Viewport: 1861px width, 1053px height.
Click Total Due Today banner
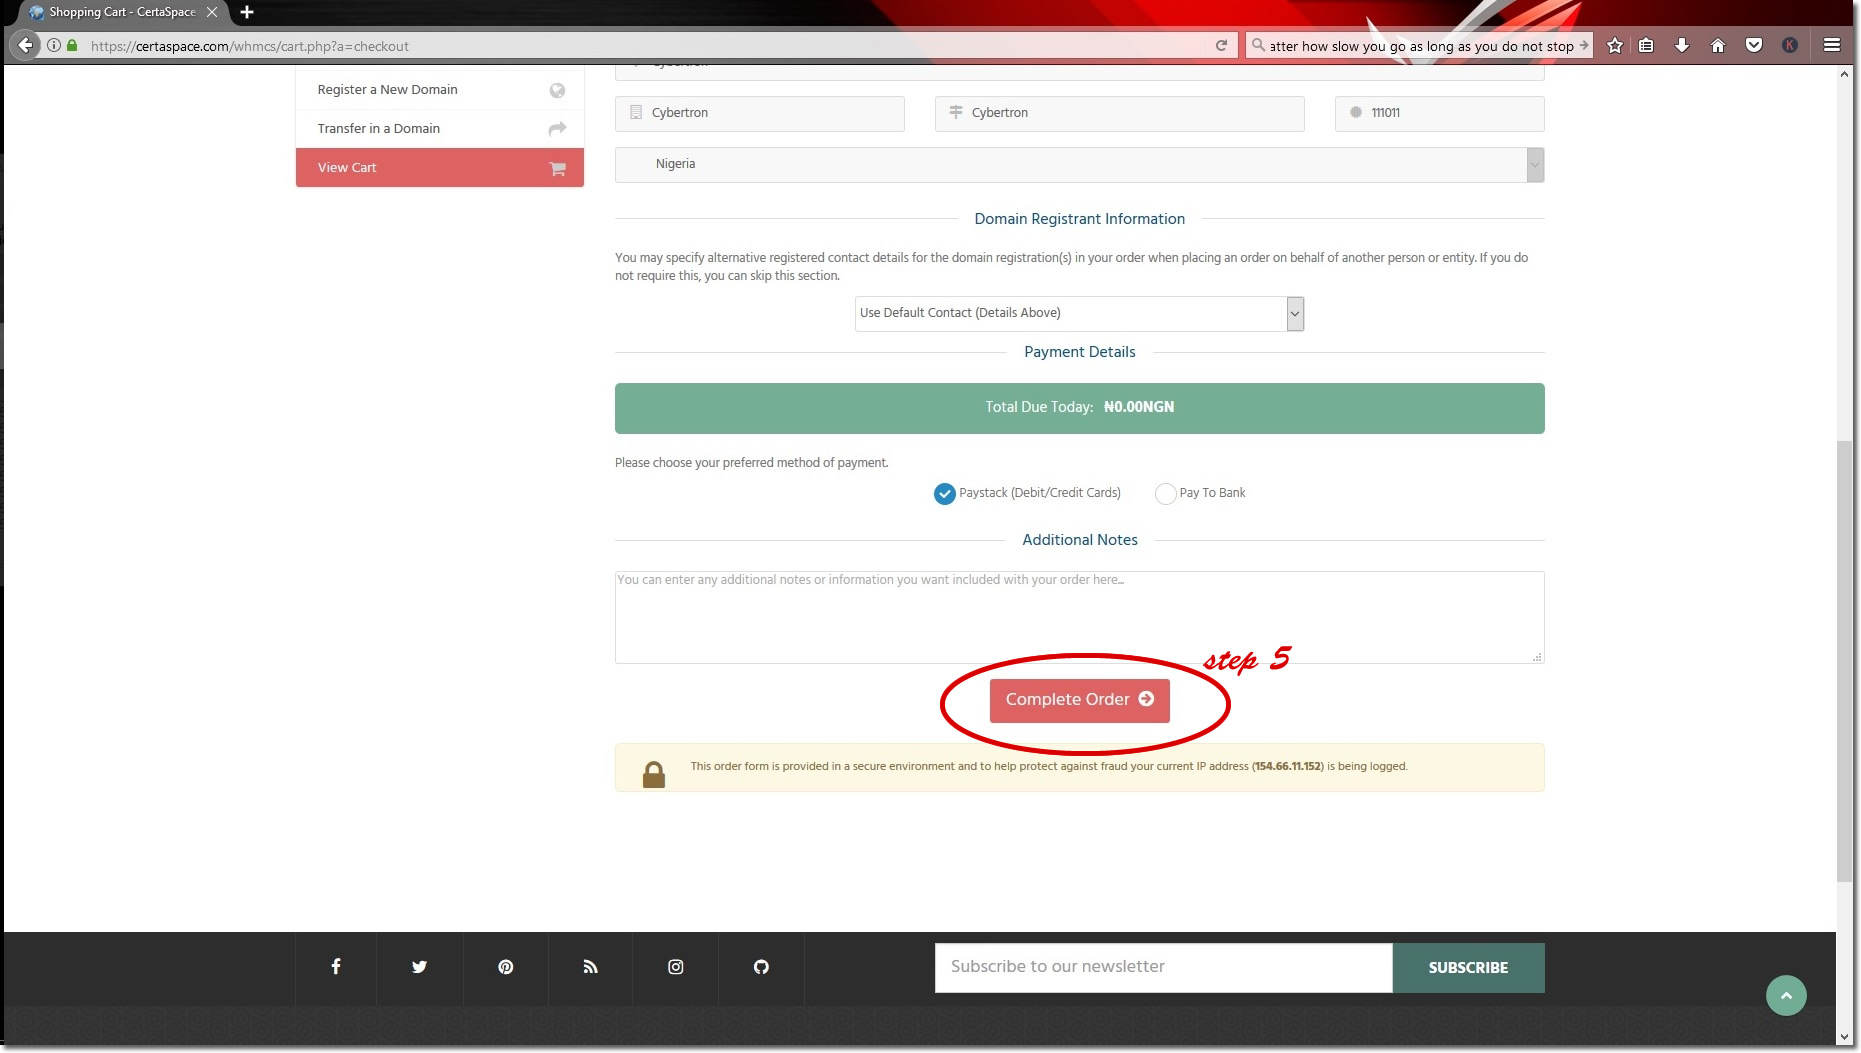pos(1080,408)
